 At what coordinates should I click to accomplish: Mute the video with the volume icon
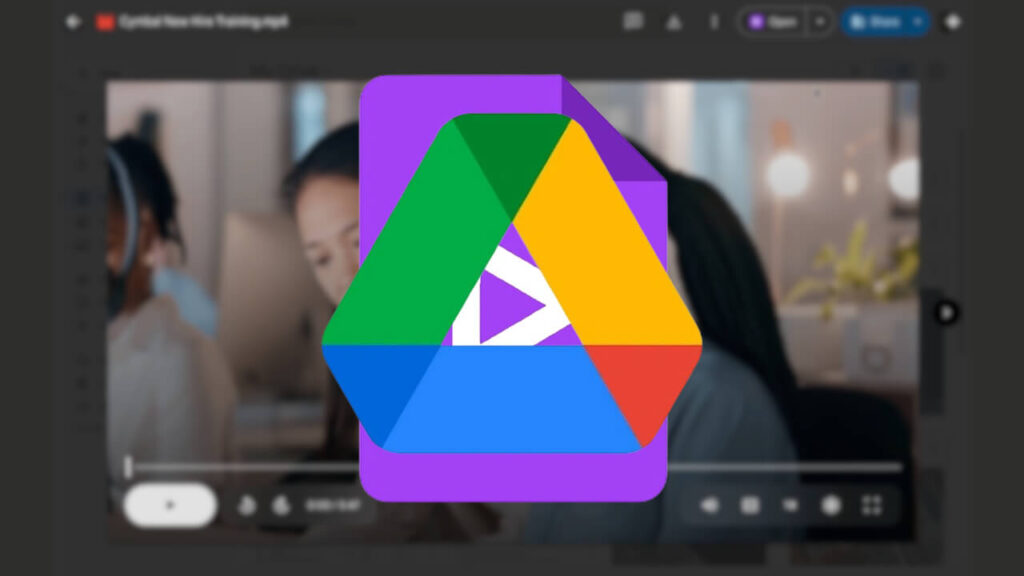708,505
